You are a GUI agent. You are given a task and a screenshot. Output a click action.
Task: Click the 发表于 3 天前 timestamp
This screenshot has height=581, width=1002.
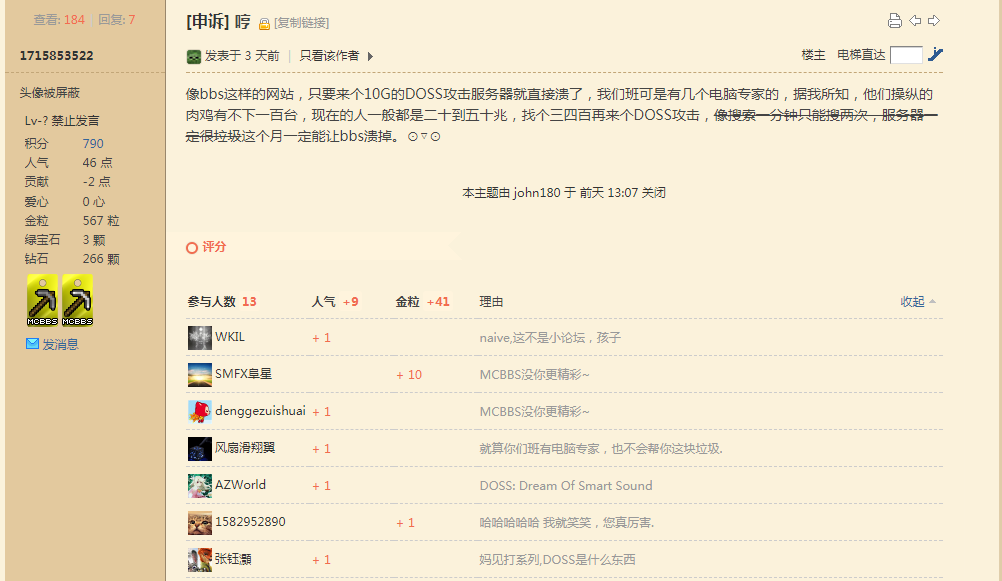click(x=242, y=56)
